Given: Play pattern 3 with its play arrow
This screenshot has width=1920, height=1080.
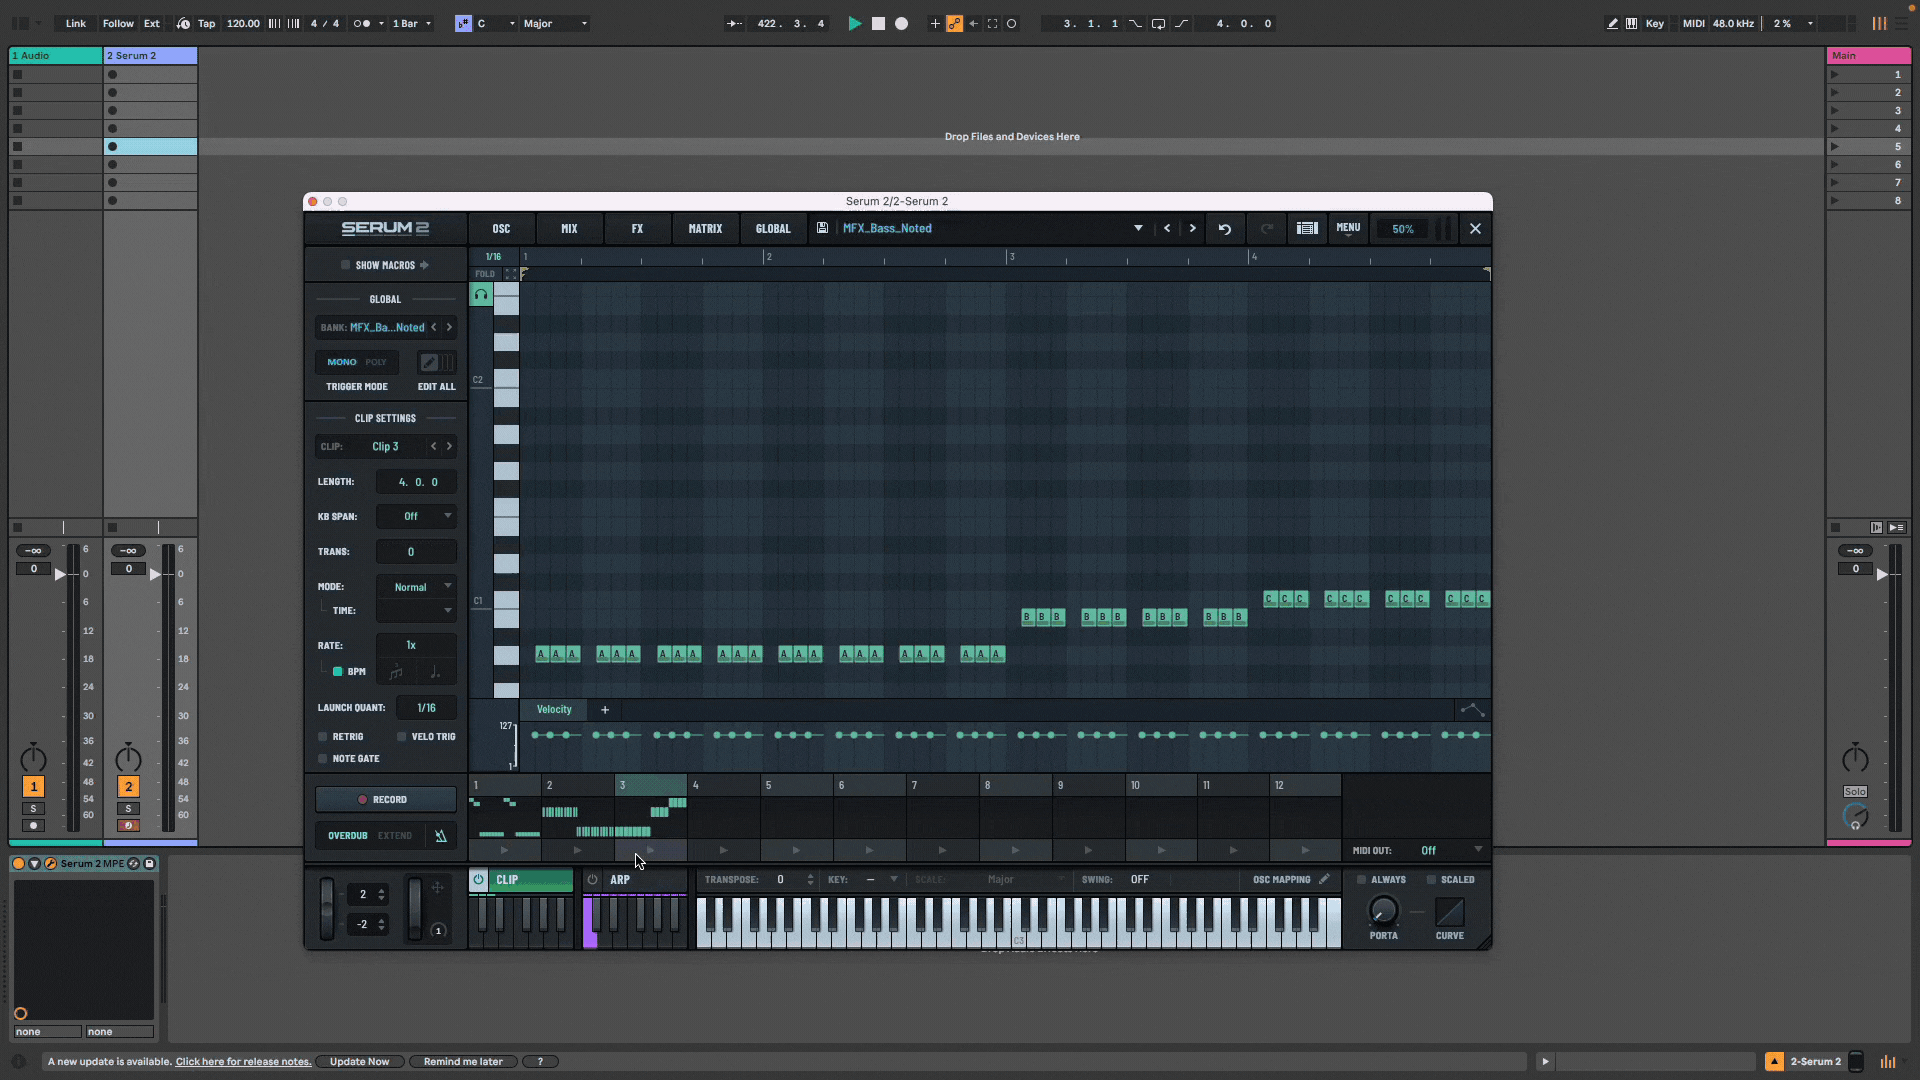Looking at the screenshot, I should click(x=650, y=850).
